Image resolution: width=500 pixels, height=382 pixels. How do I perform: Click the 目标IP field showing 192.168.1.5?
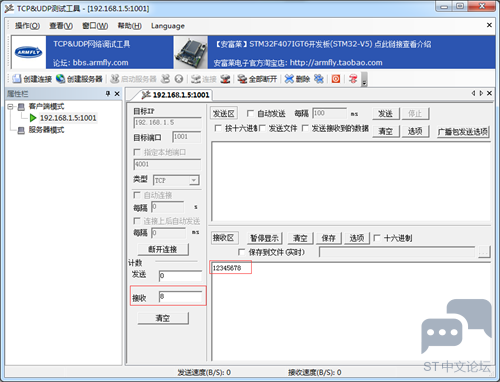tap(167, 123)
